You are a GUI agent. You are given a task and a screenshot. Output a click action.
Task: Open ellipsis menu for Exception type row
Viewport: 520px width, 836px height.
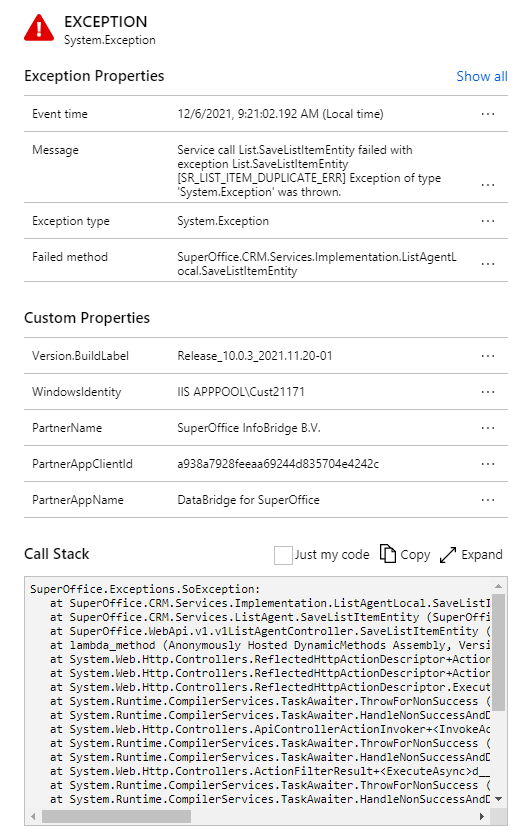pos(487,221)
